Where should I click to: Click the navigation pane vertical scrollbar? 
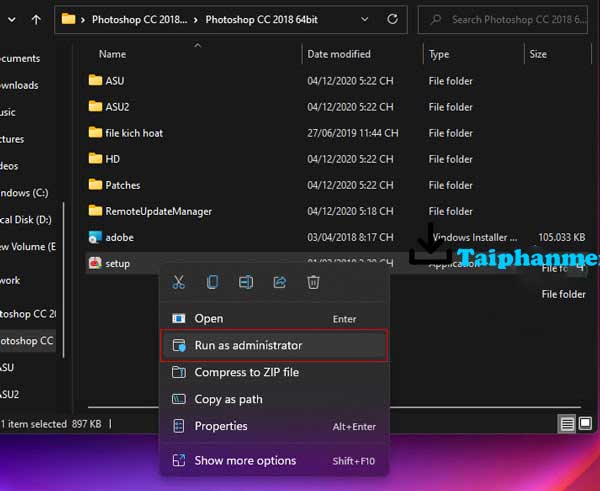click(x=64, y=281)
